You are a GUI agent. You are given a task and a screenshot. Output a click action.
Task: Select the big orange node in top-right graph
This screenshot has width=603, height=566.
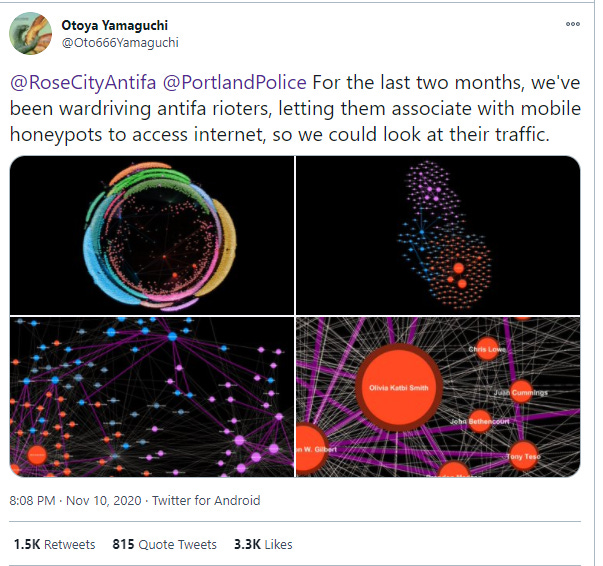click(457, 268)
